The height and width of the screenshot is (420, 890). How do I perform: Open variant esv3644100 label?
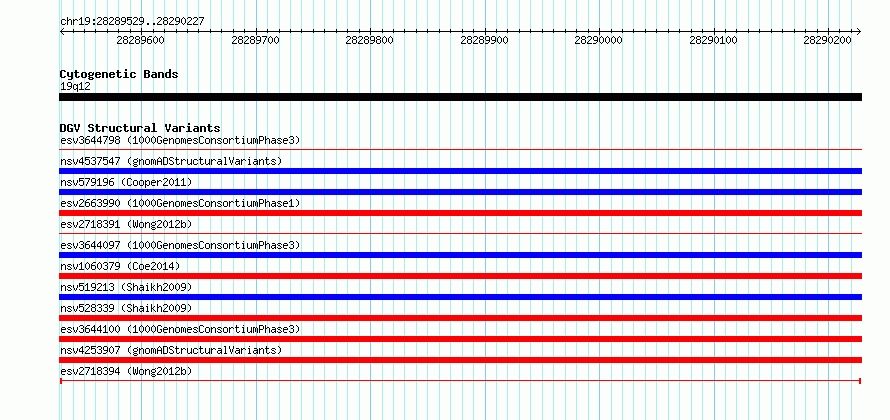180,329
